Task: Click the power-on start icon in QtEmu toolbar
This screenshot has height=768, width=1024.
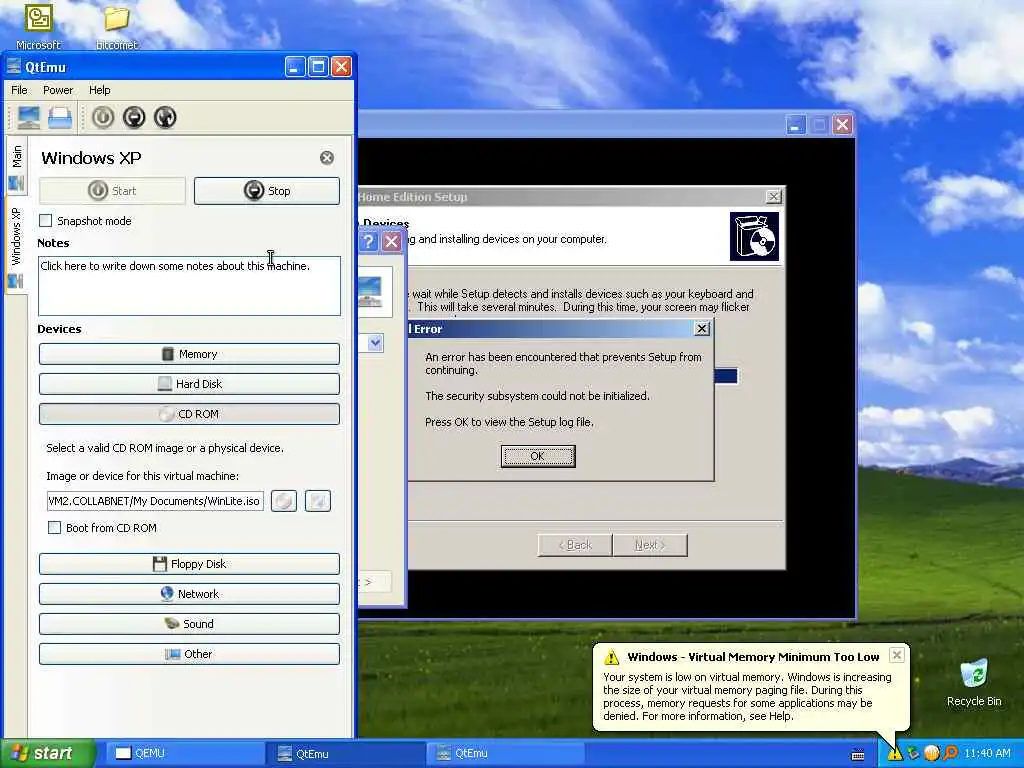Action: [103, 118]
